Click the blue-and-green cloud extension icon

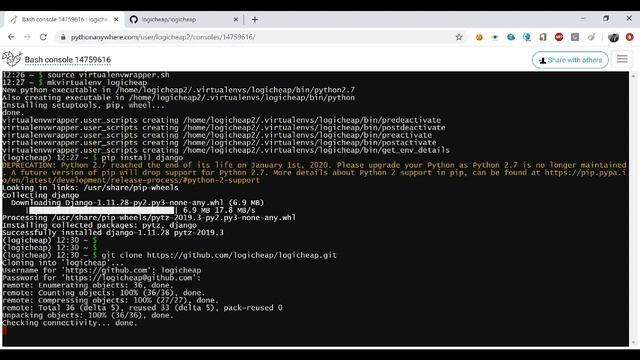point(511,37)
